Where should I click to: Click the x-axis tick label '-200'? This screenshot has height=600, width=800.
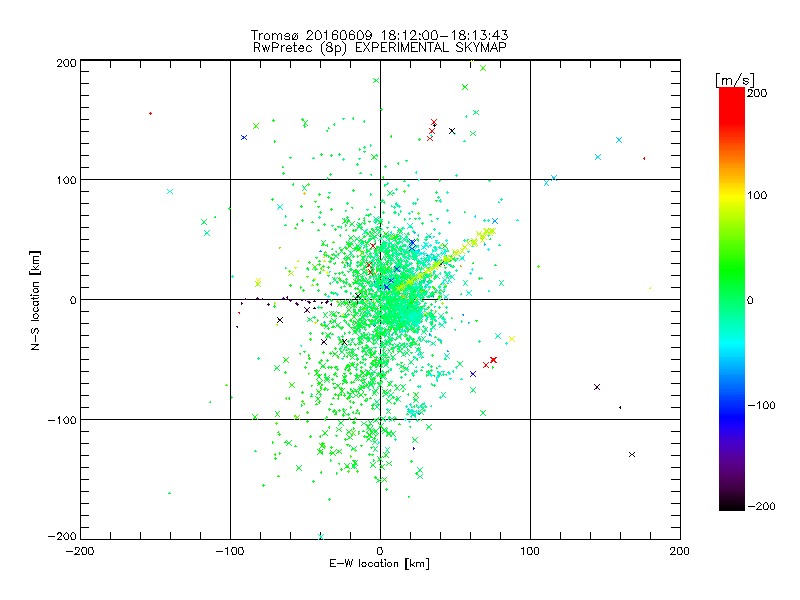pos(80,551)
